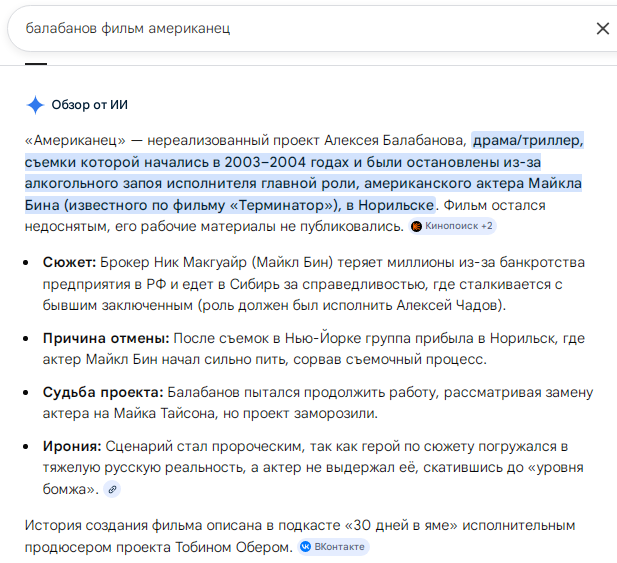Click the highlighted text 'драма/триллер,'
The image size is (617, 563).
coord(528,140)
